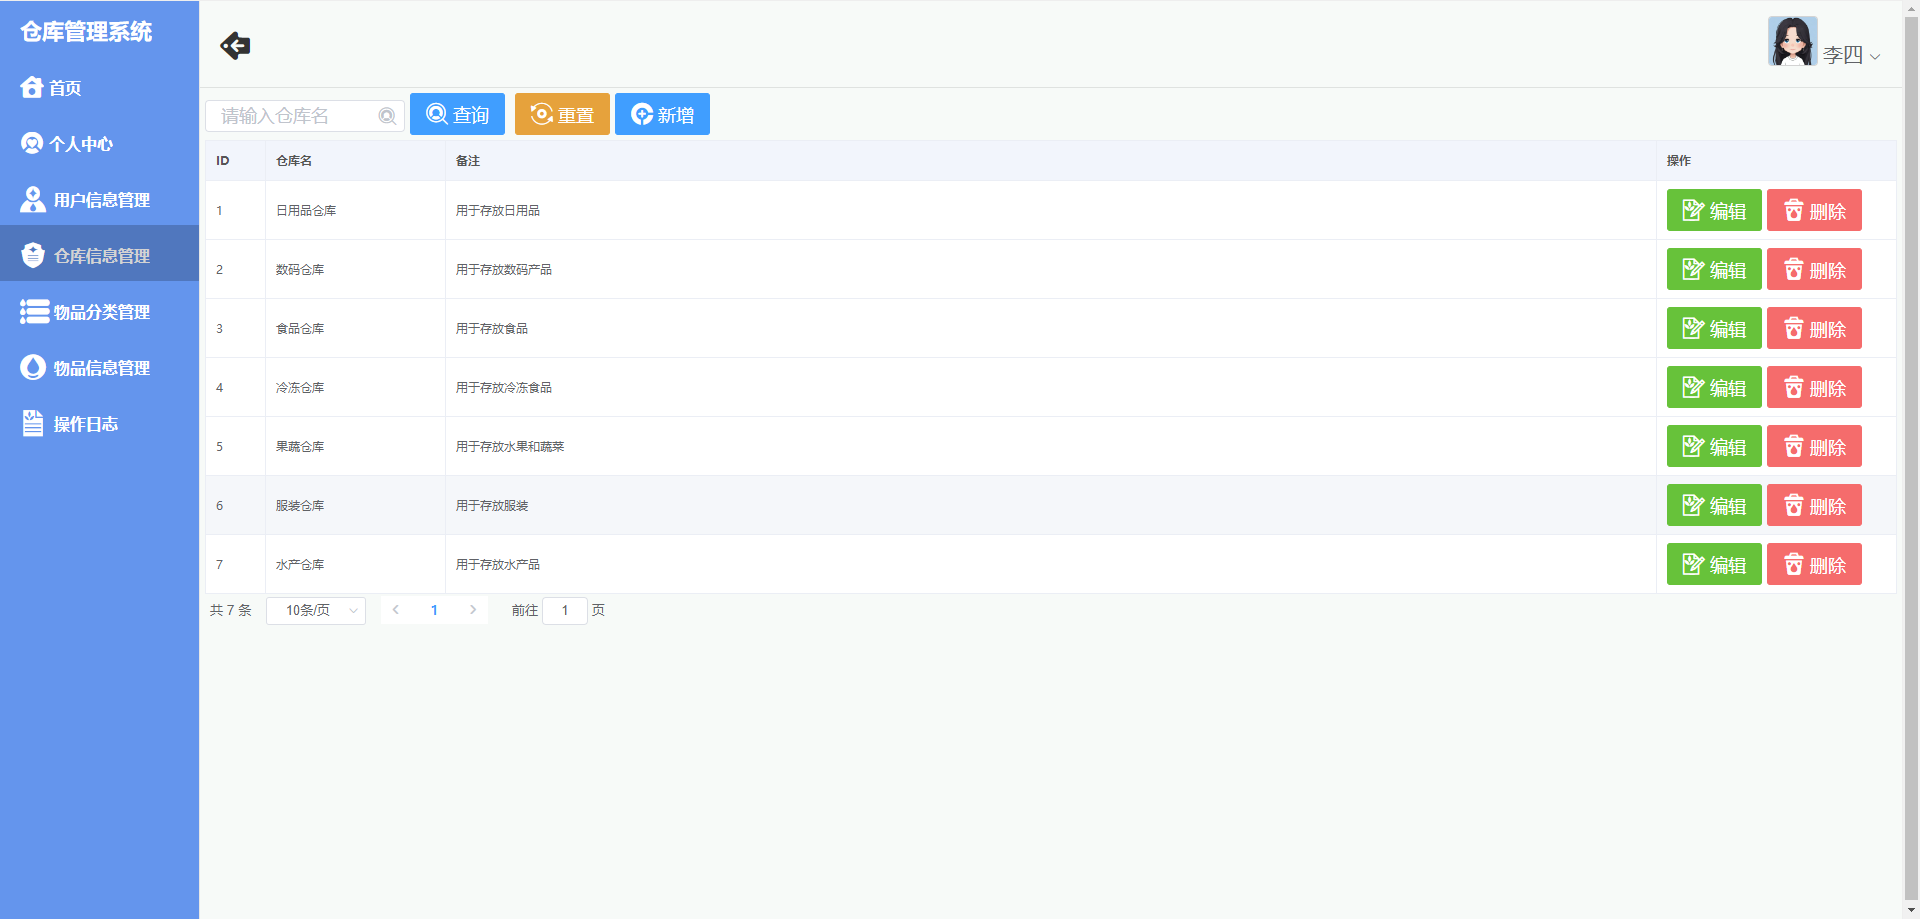Delete the 水产仓库 warehouse record

(x=1813, y=564)
